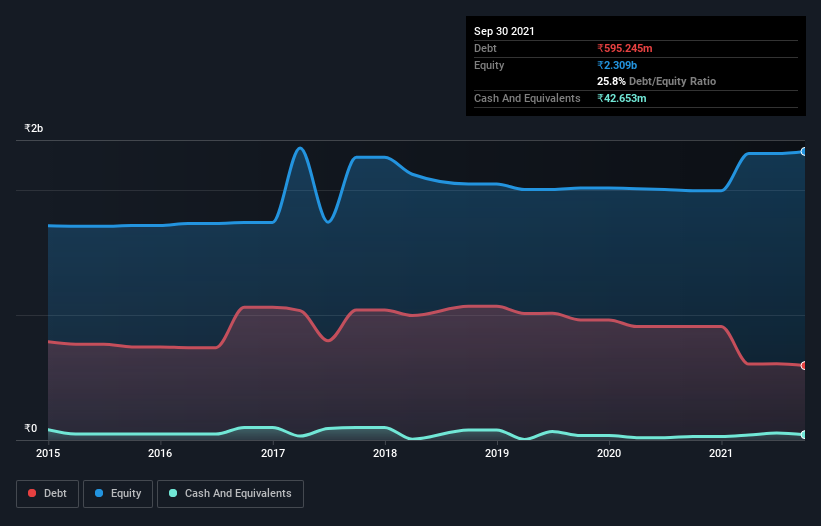This screenshot has width=821, height=526.
Task: Click the teal Cash endpoint marker
Action: pyautogui.click(x=804, y=434)
